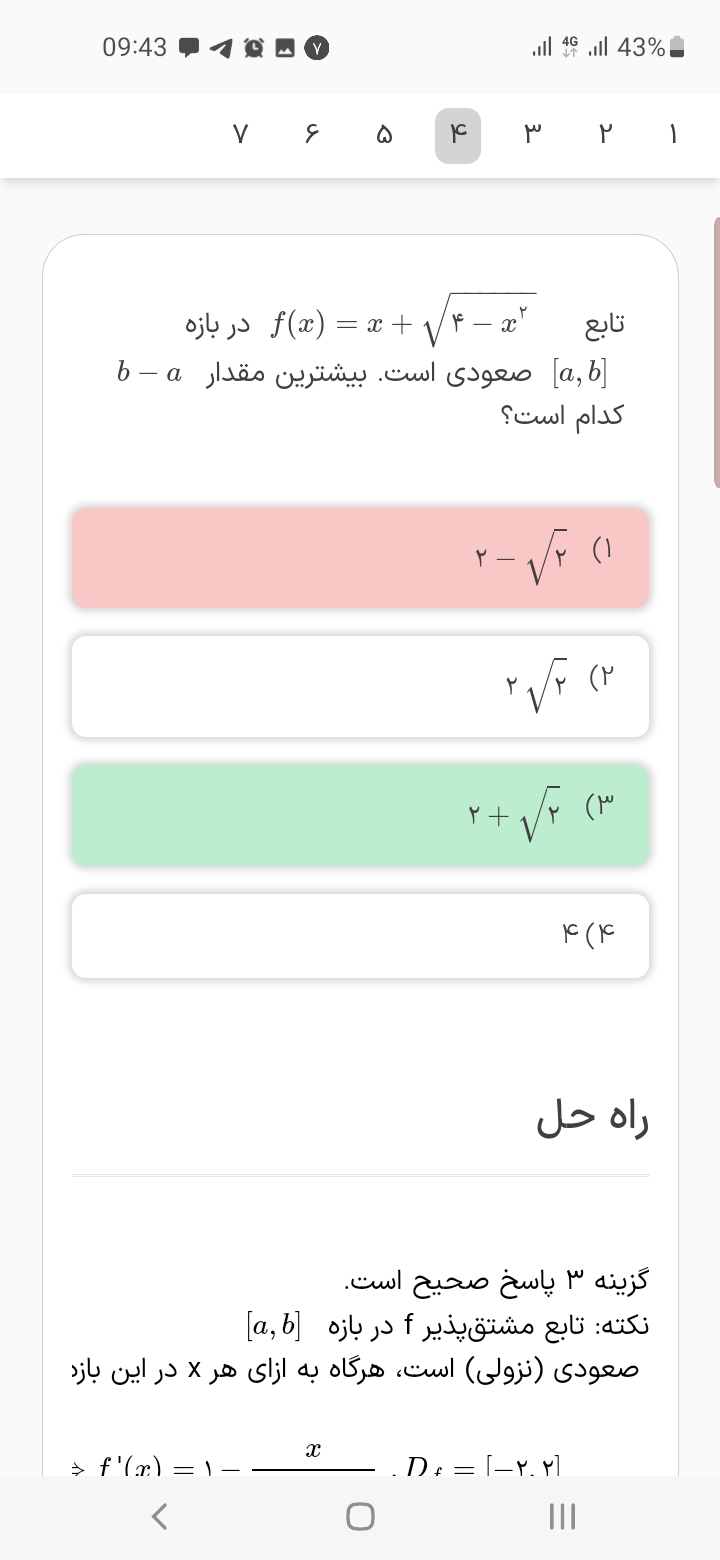Jump to question tab ۶
This screenshot has height=1560, width=720.
[x=311, y=136]
